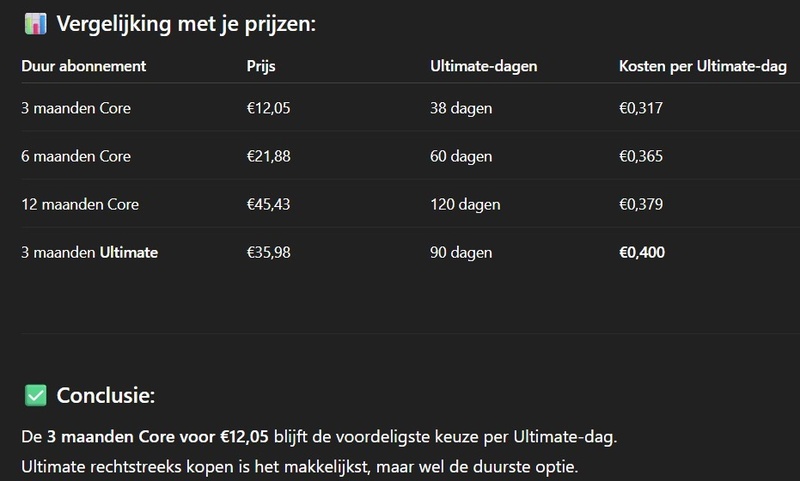800x481 pixels.
Task: Select the '6 maanden Core' row label
Action: coord(76,157)
